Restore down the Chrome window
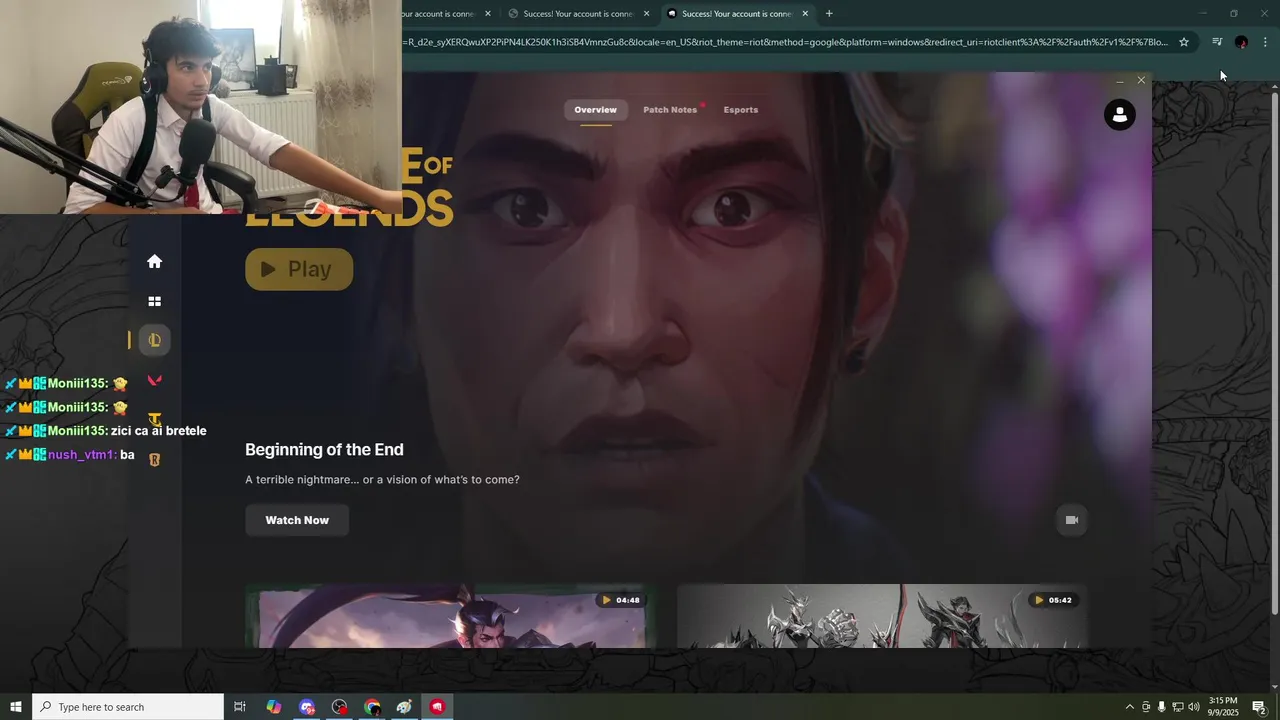1280x720 pixels. coord(1234,14)
